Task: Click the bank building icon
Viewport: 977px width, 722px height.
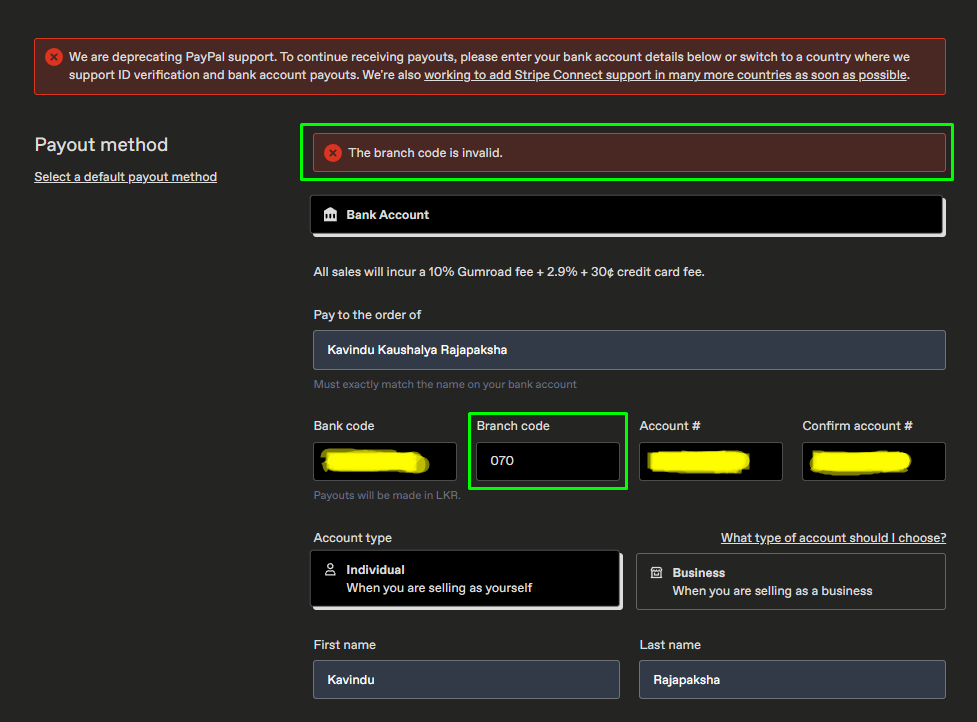Action: (330, 215)
